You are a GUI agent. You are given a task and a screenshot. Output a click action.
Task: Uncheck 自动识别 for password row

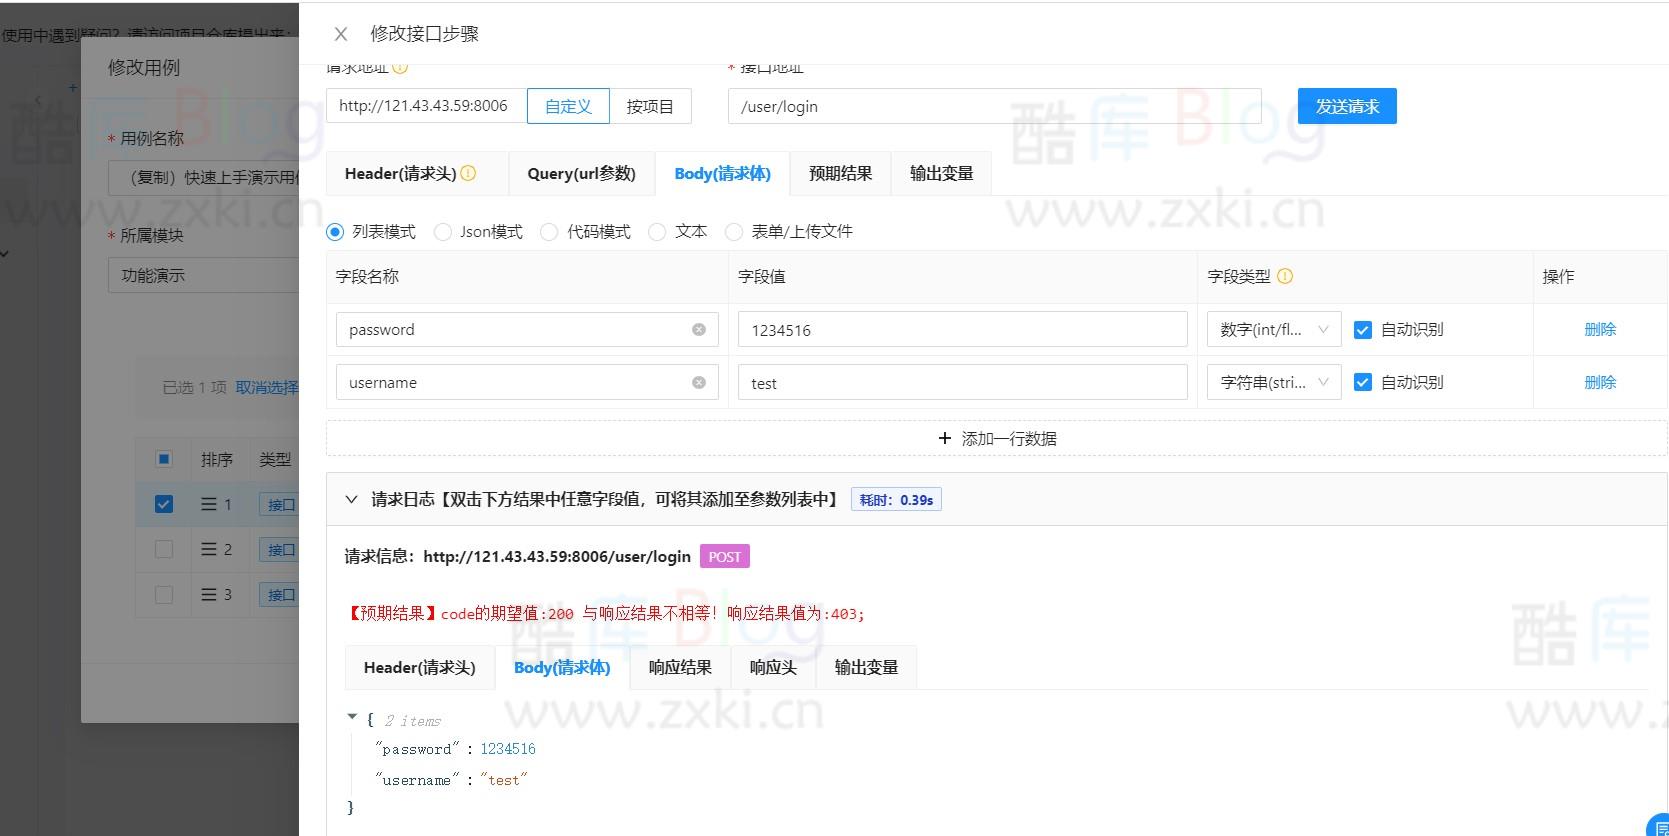pos(1362,330)
